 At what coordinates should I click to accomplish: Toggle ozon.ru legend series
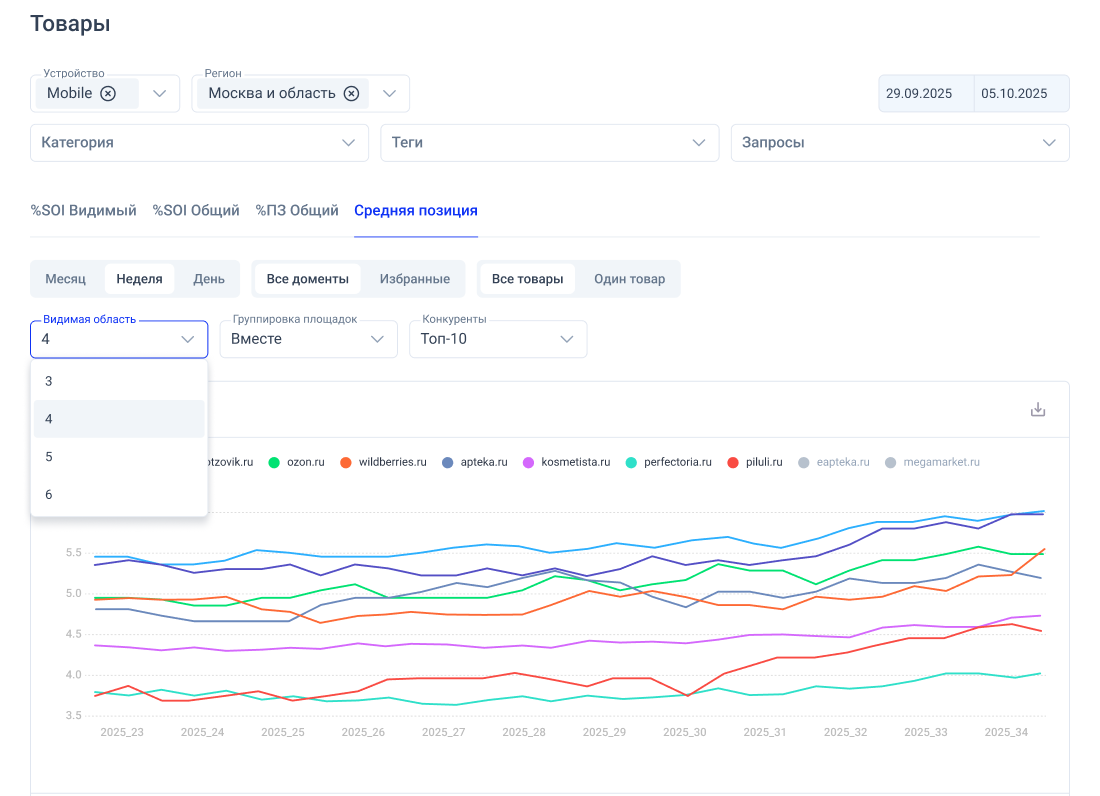297,462
